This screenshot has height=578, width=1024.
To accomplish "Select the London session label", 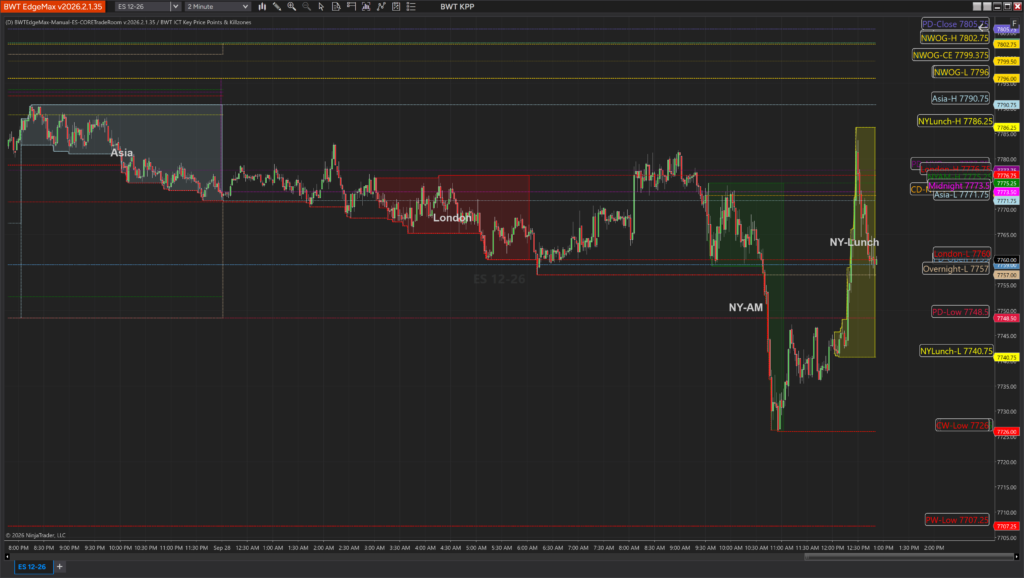I will pyautogui.click(x=451, y=217).
